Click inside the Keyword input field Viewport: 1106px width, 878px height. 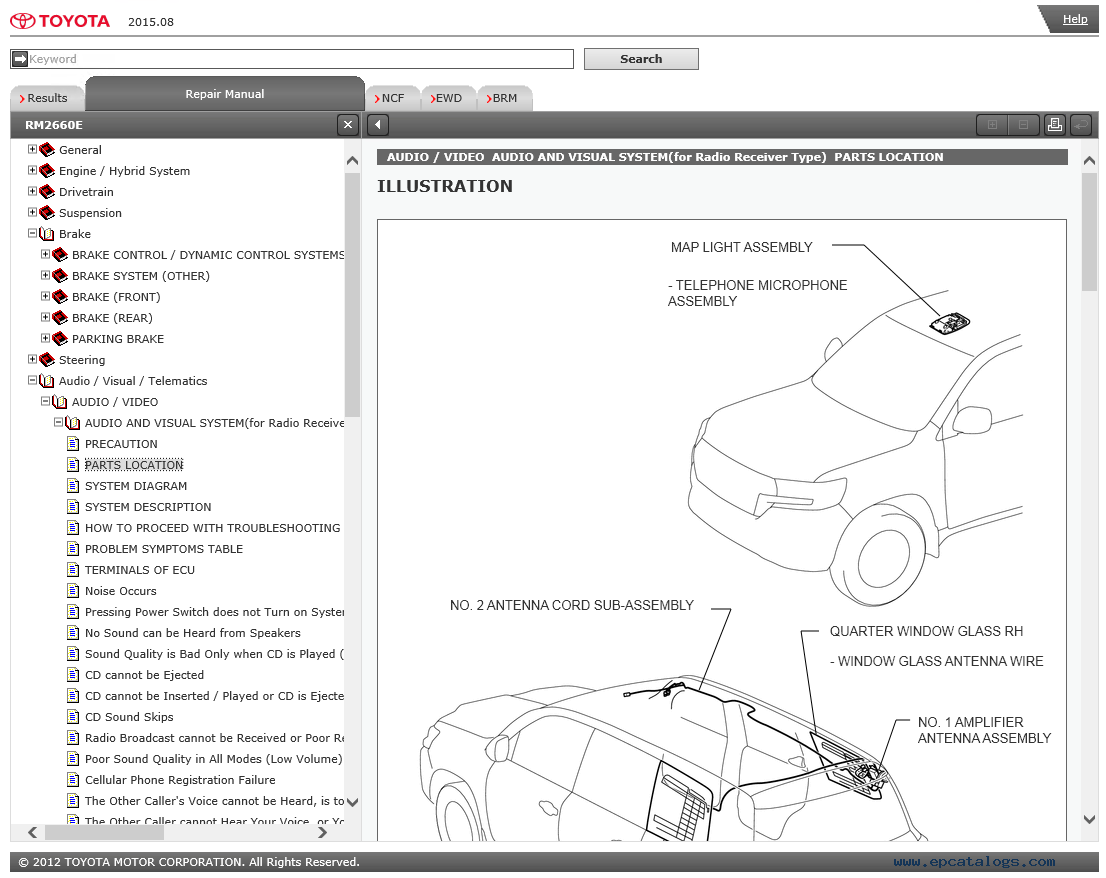point(292,59)
